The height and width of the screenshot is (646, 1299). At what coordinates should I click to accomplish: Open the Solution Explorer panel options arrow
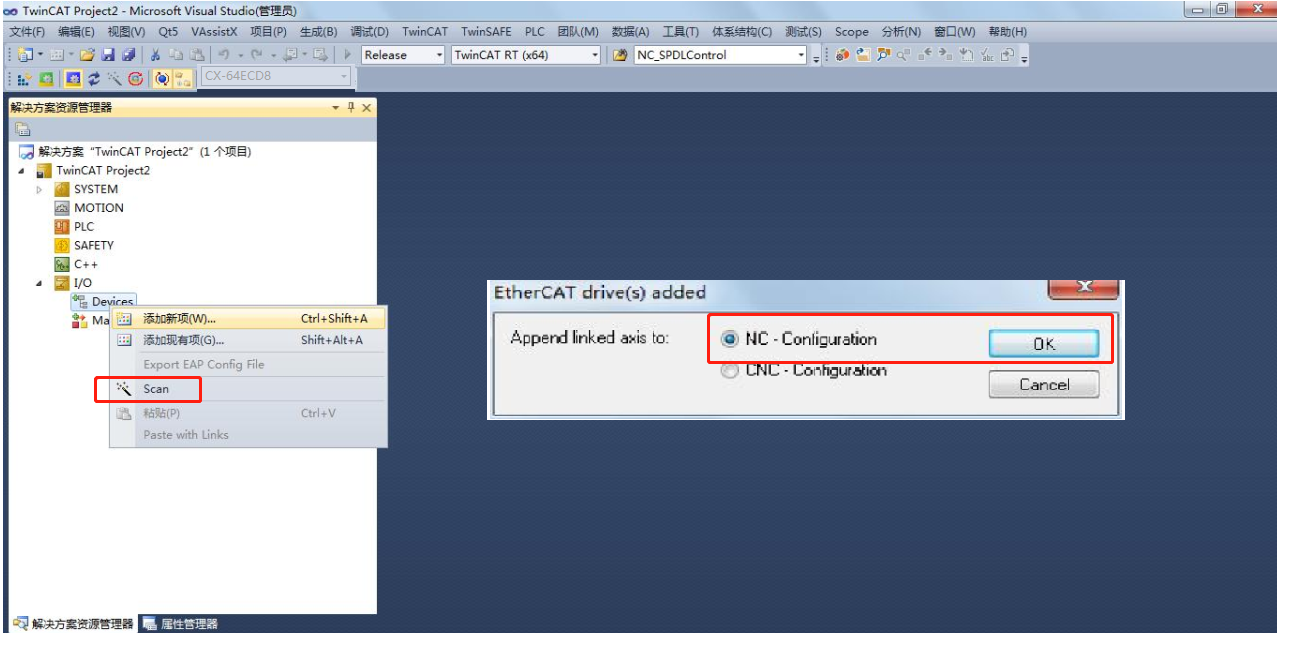click(336, 108)
